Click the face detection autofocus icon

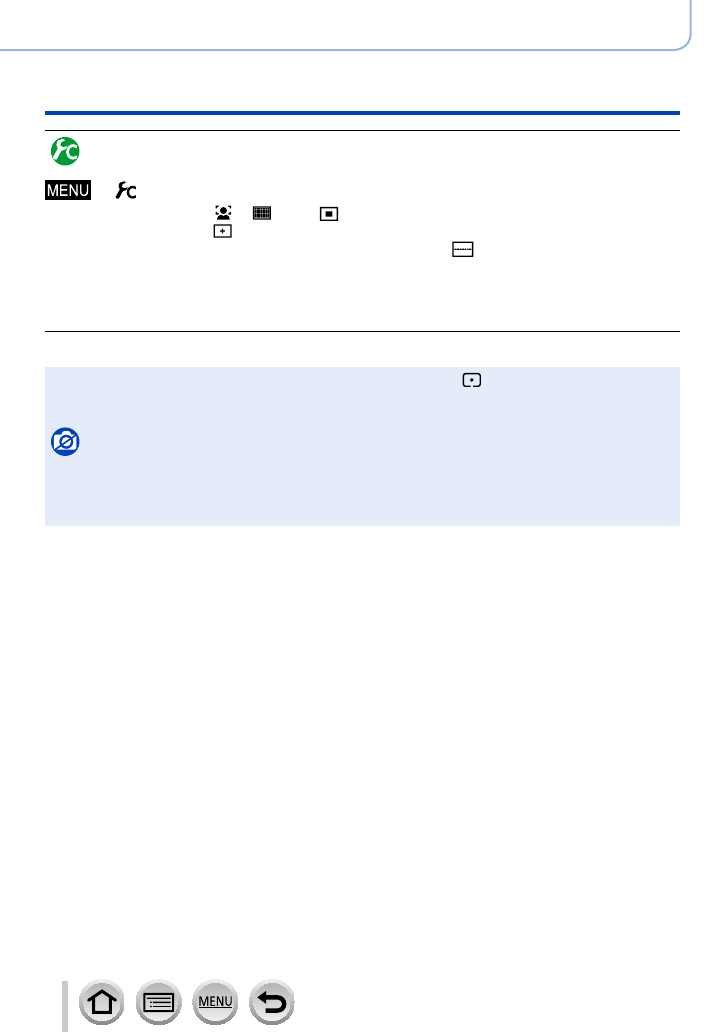pyautogui.click(x=223, y=213)
